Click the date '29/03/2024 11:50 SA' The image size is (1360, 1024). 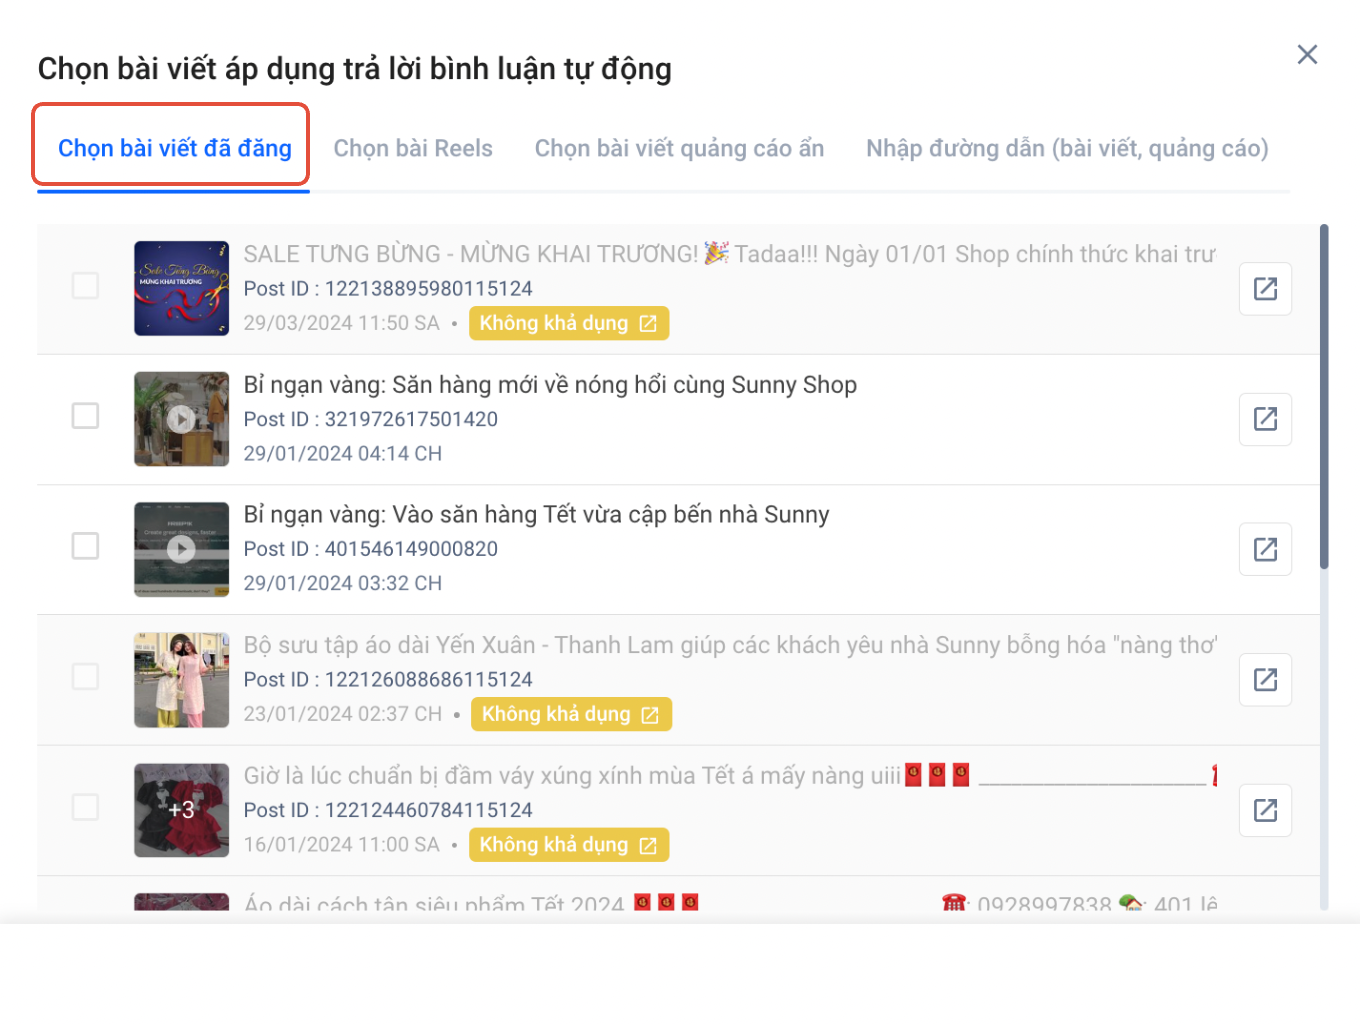342,323
